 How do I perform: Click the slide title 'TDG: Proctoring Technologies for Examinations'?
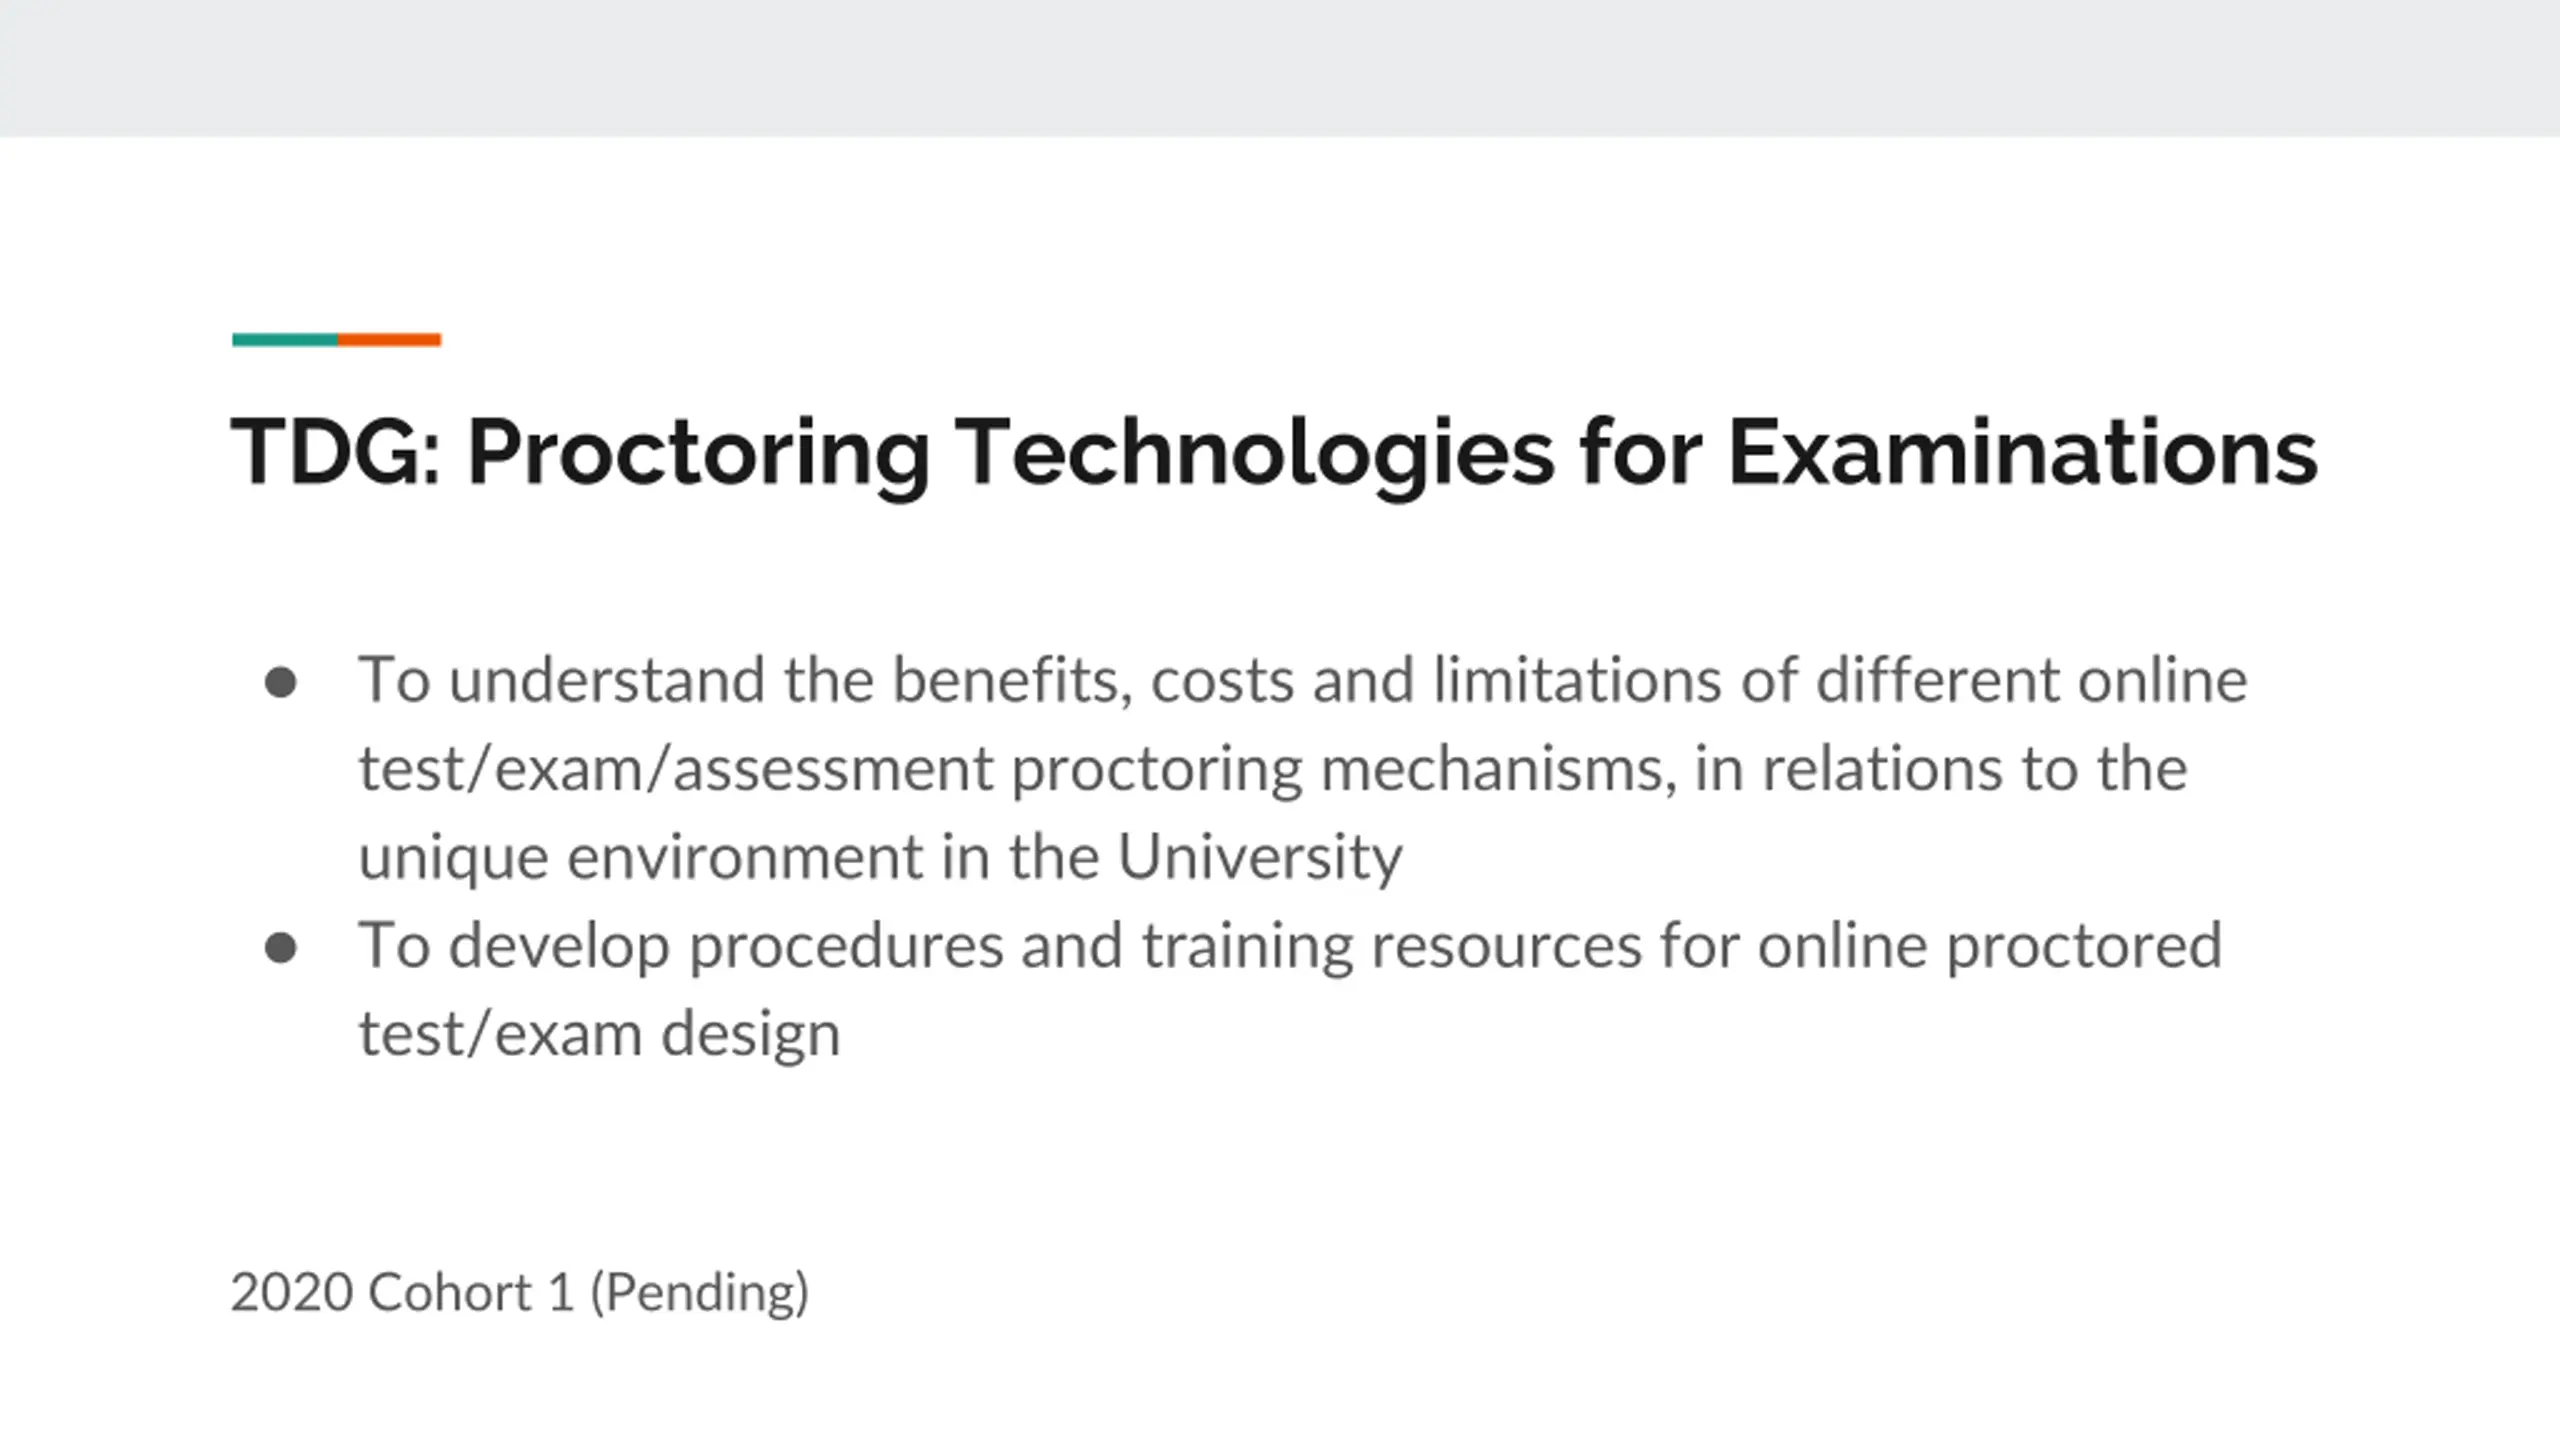click(1273, 453)
